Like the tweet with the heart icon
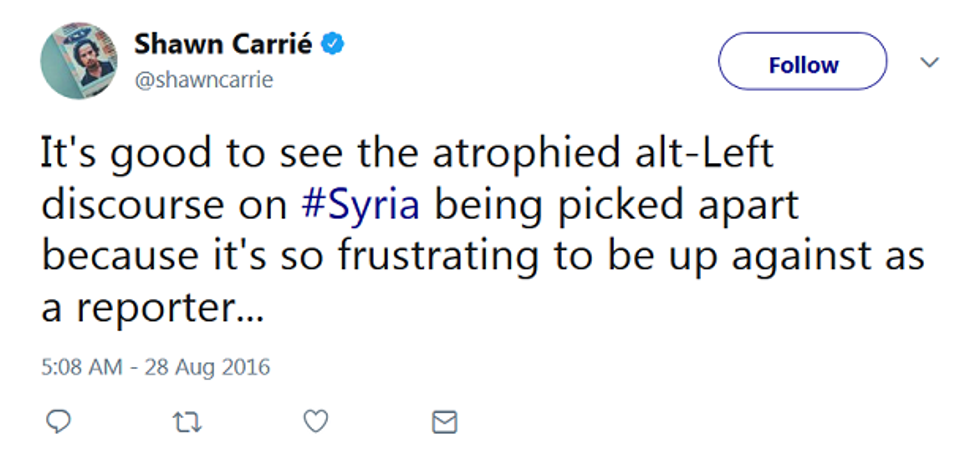 click(316, 422)
